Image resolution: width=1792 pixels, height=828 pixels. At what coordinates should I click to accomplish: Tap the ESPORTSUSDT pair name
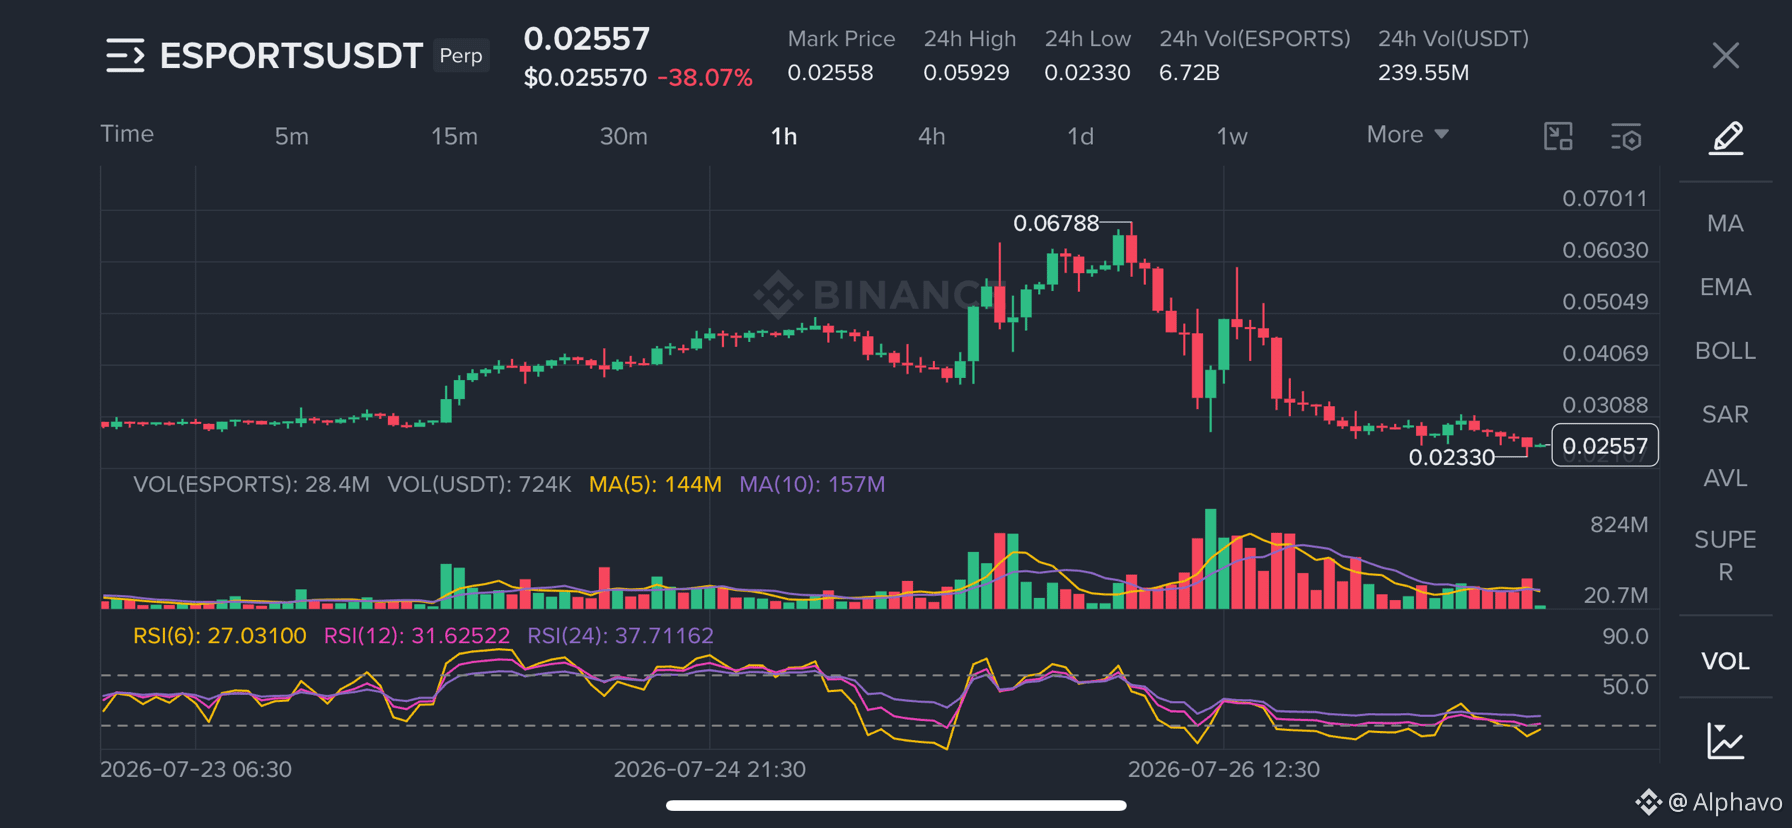[x=291, y=56]
